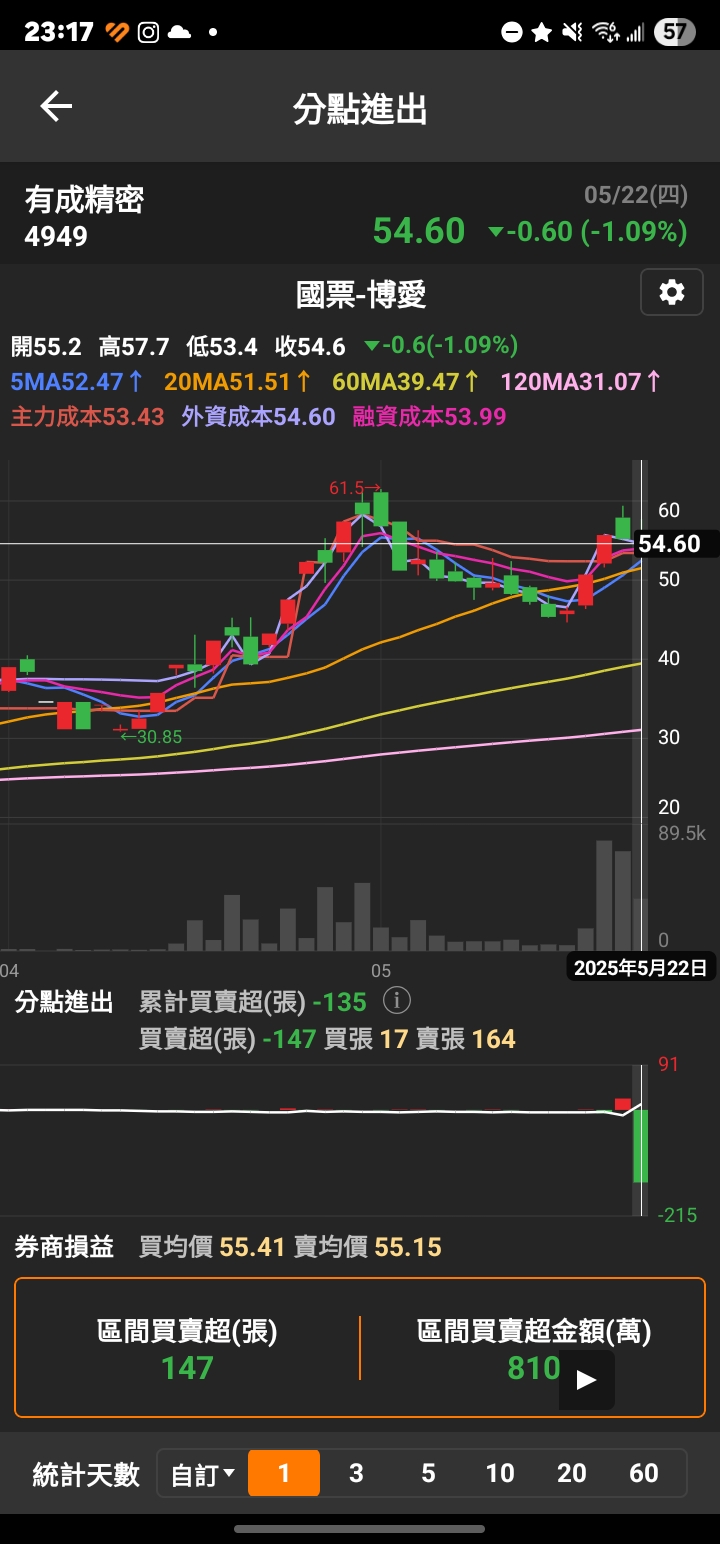Tap the muted sound status icon
The height and width of the screenshot is (1544, 720).
click(x=572, y=32)
